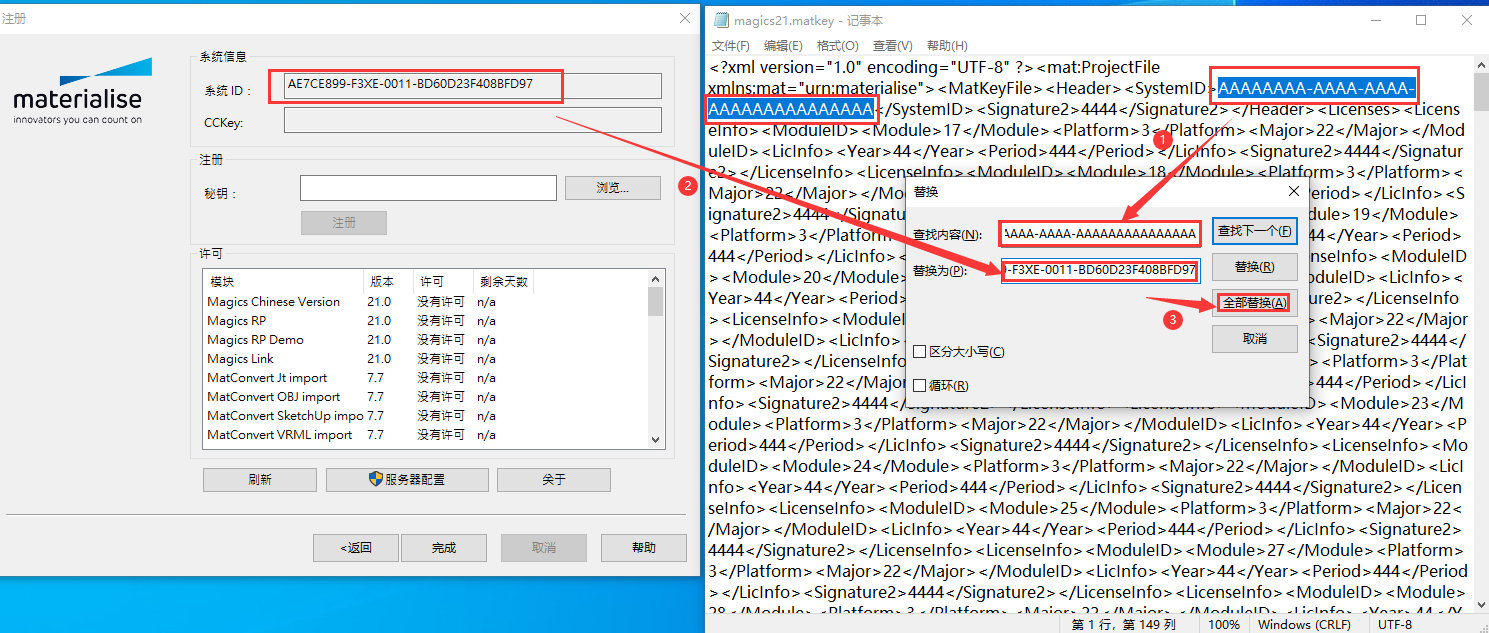Close the registration window

685,18
